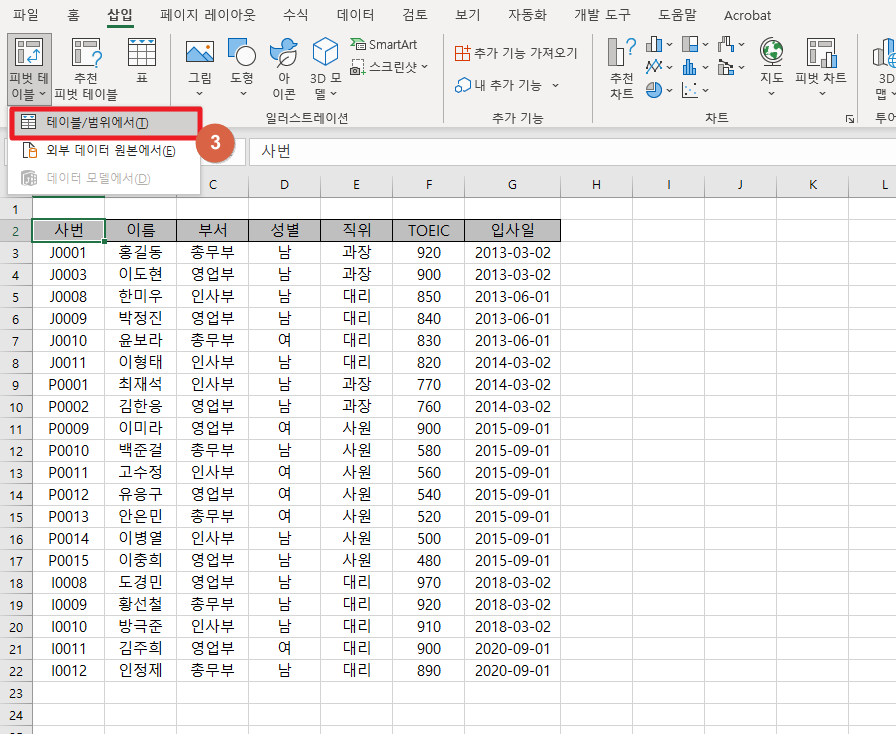This screenshot has height=734, width=896.
Task: Select the cell containing P0009
Action: tap(69, 429)
